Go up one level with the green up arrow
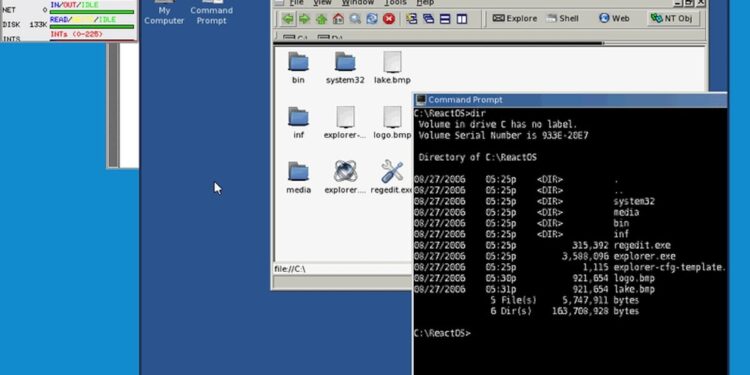This screenshot has width=750, height=375. click(321, 19)
